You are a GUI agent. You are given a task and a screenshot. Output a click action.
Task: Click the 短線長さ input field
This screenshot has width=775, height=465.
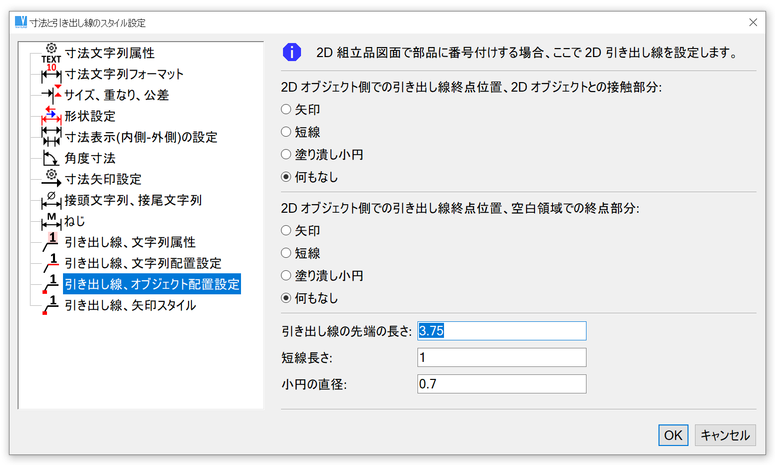[501, 357]
